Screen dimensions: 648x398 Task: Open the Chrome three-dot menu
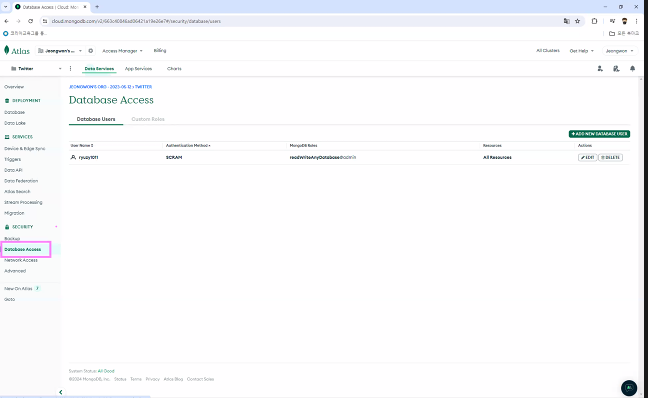point(636,21)
